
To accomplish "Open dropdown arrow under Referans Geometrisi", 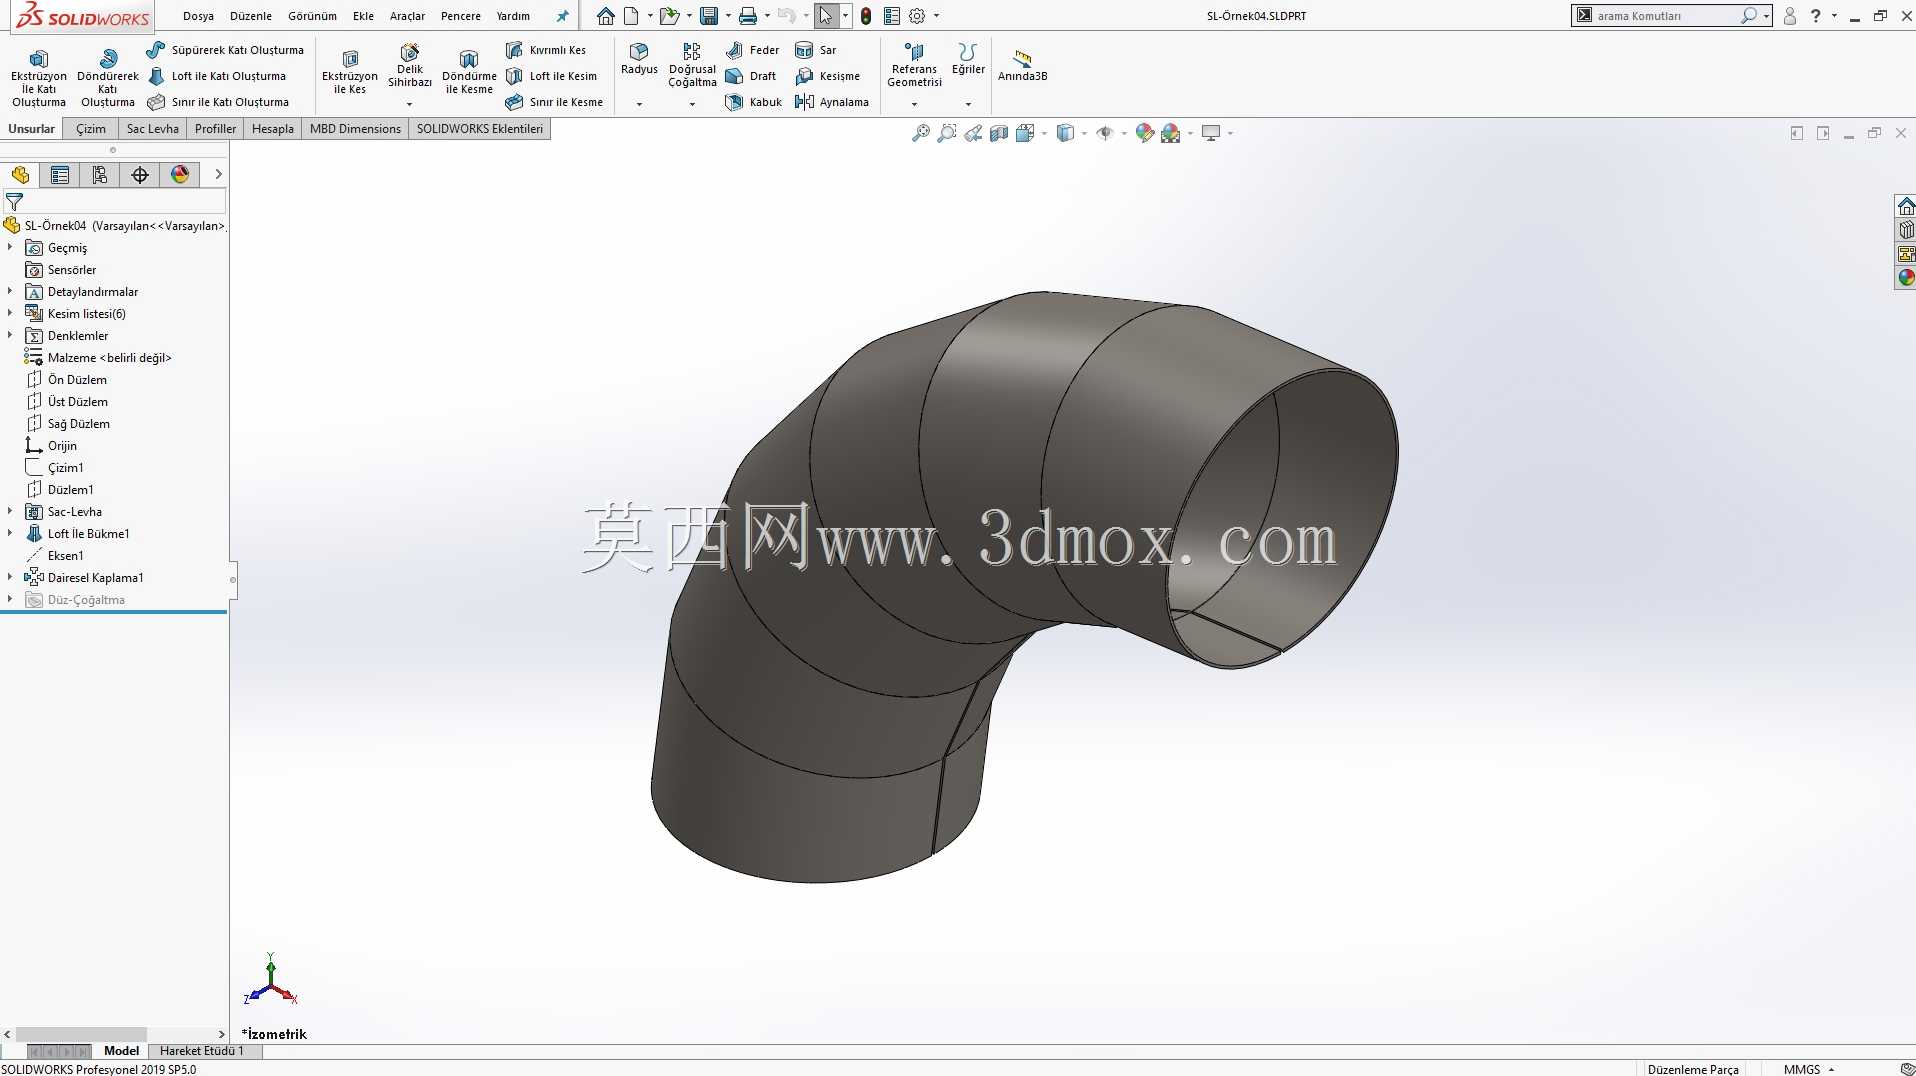I will [914, 104].
